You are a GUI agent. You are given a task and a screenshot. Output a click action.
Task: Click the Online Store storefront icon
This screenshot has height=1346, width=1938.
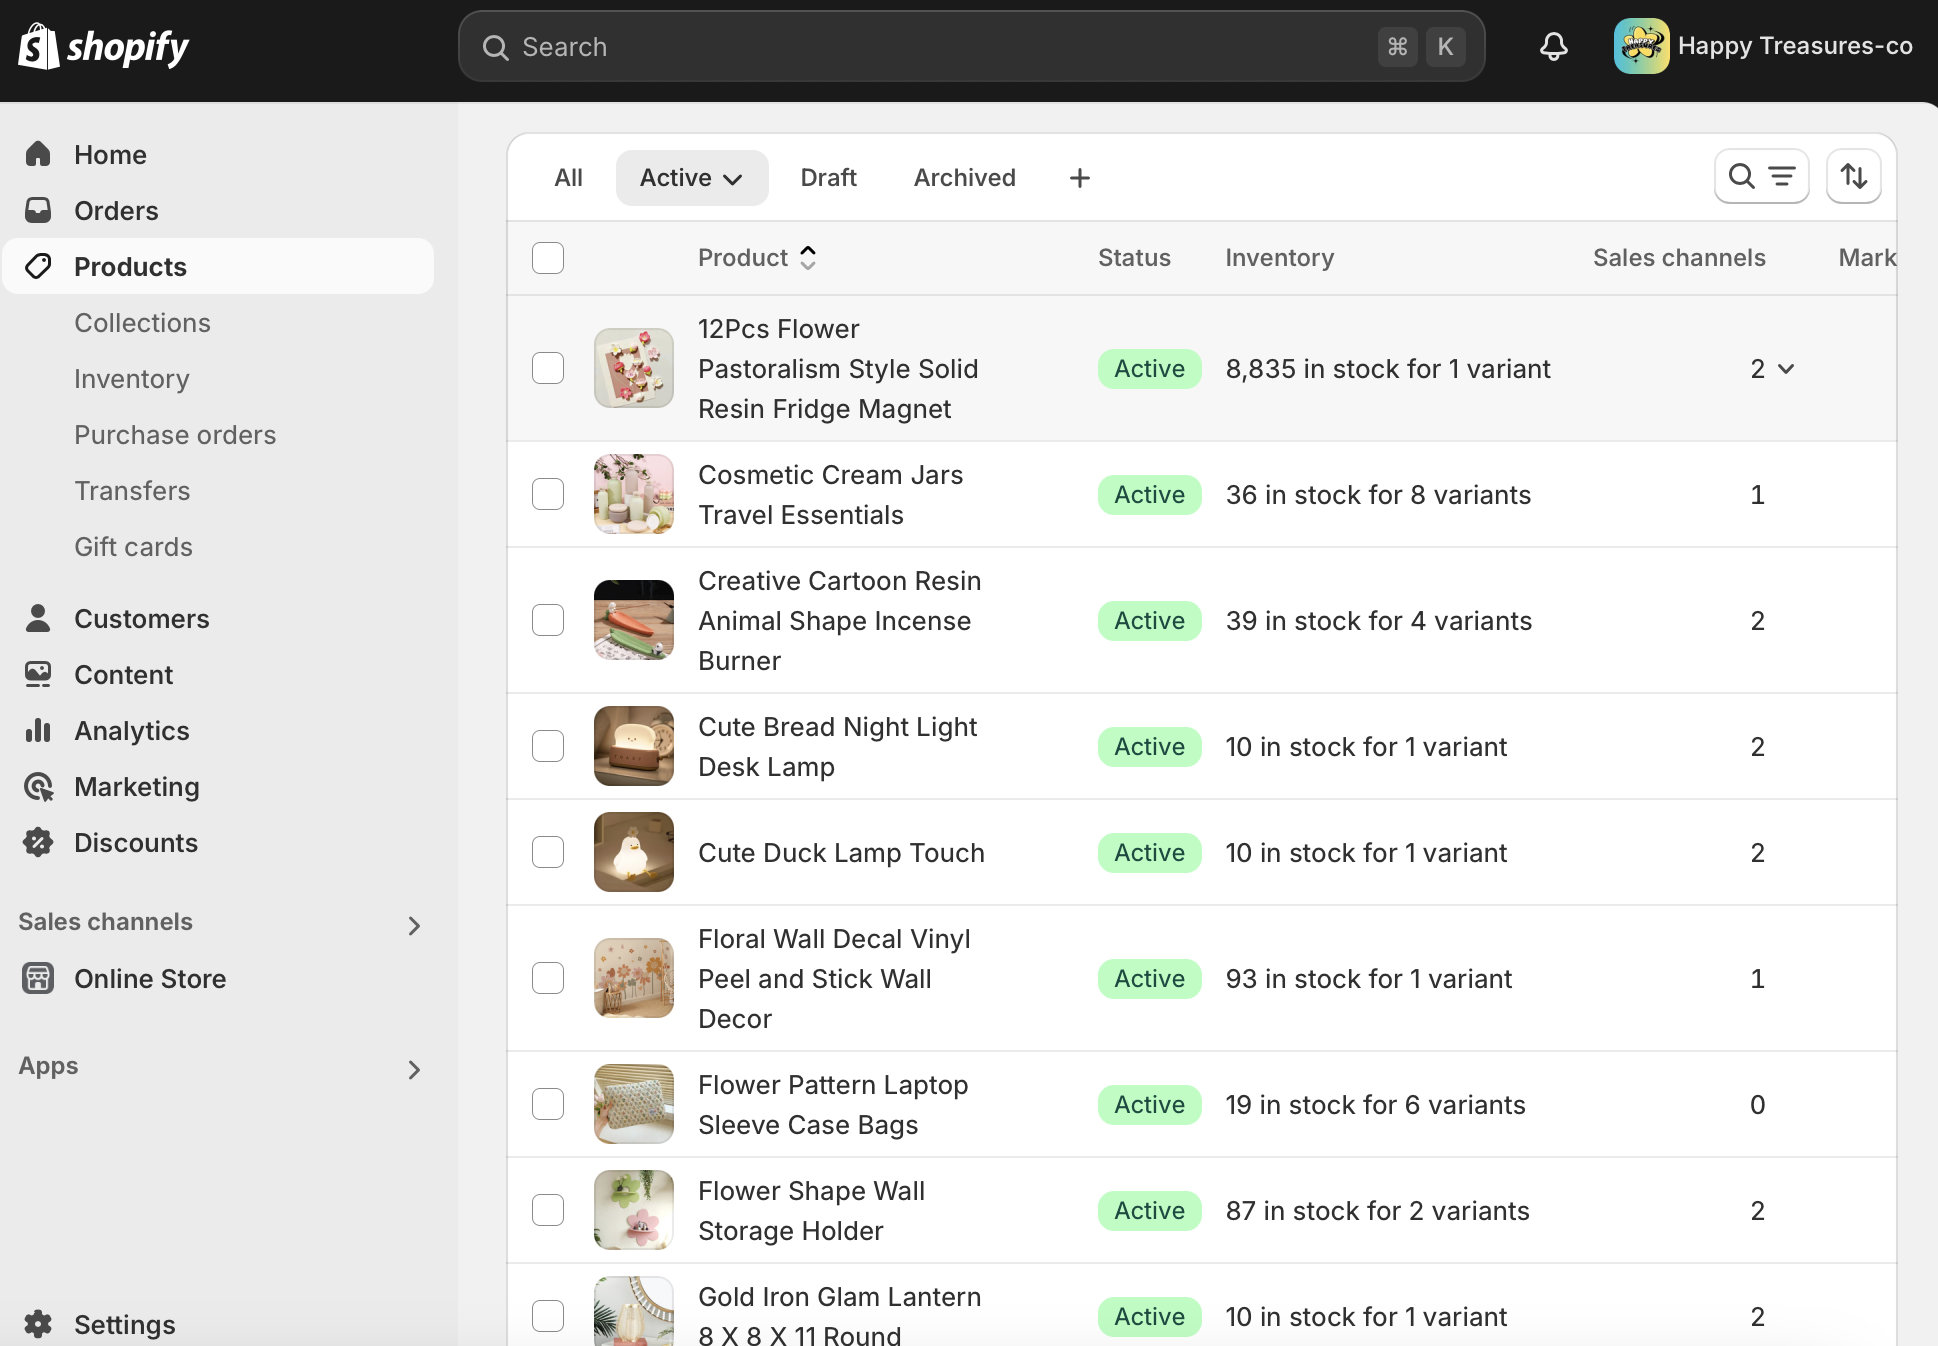click(x=38, y=978)
